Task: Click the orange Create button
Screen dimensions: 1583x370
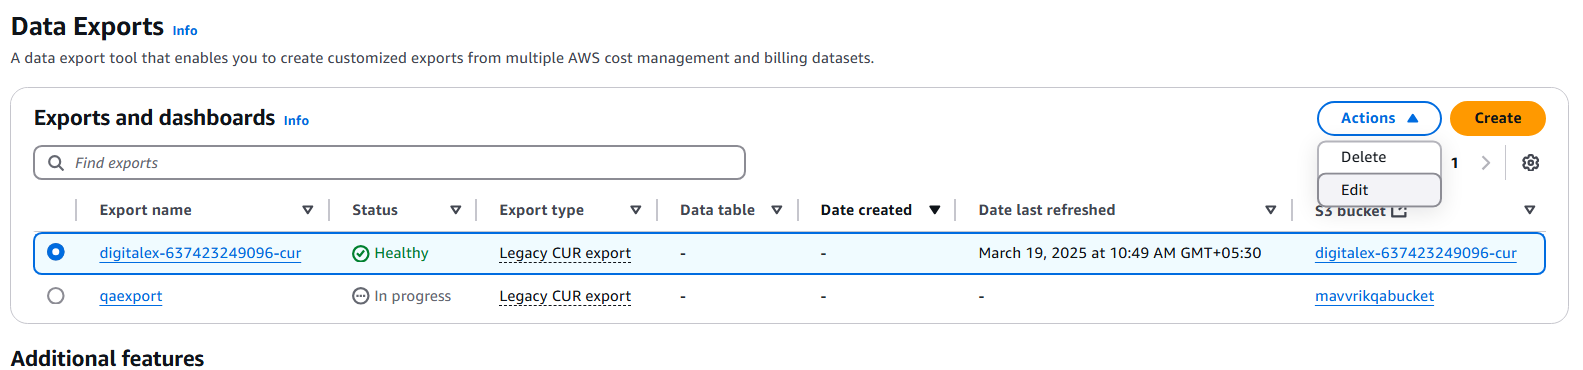Action: pos(1497,118)
